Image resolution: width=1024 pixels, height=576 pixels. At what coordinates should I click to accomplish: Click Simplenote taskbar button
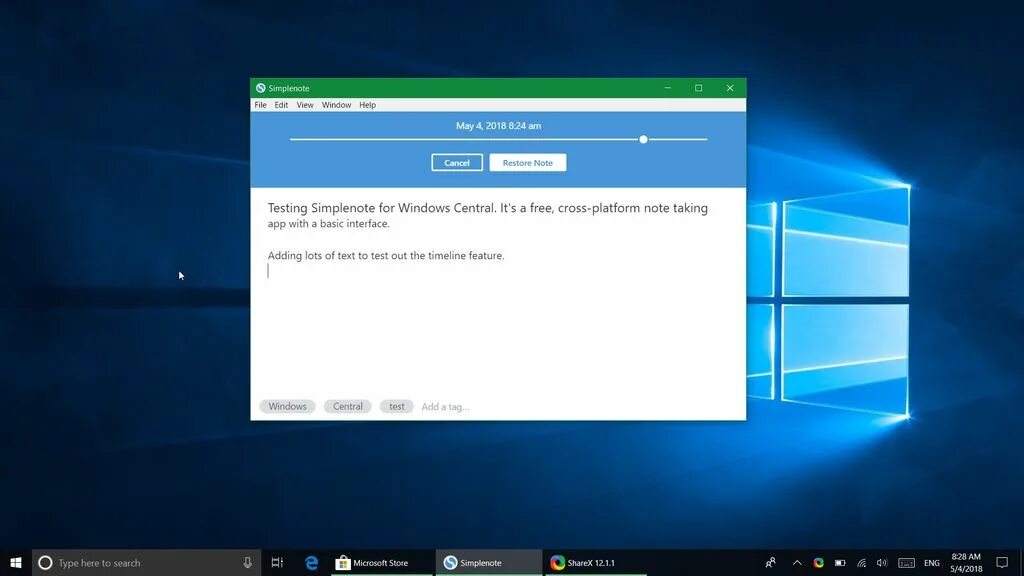click(x=488, y=562)
